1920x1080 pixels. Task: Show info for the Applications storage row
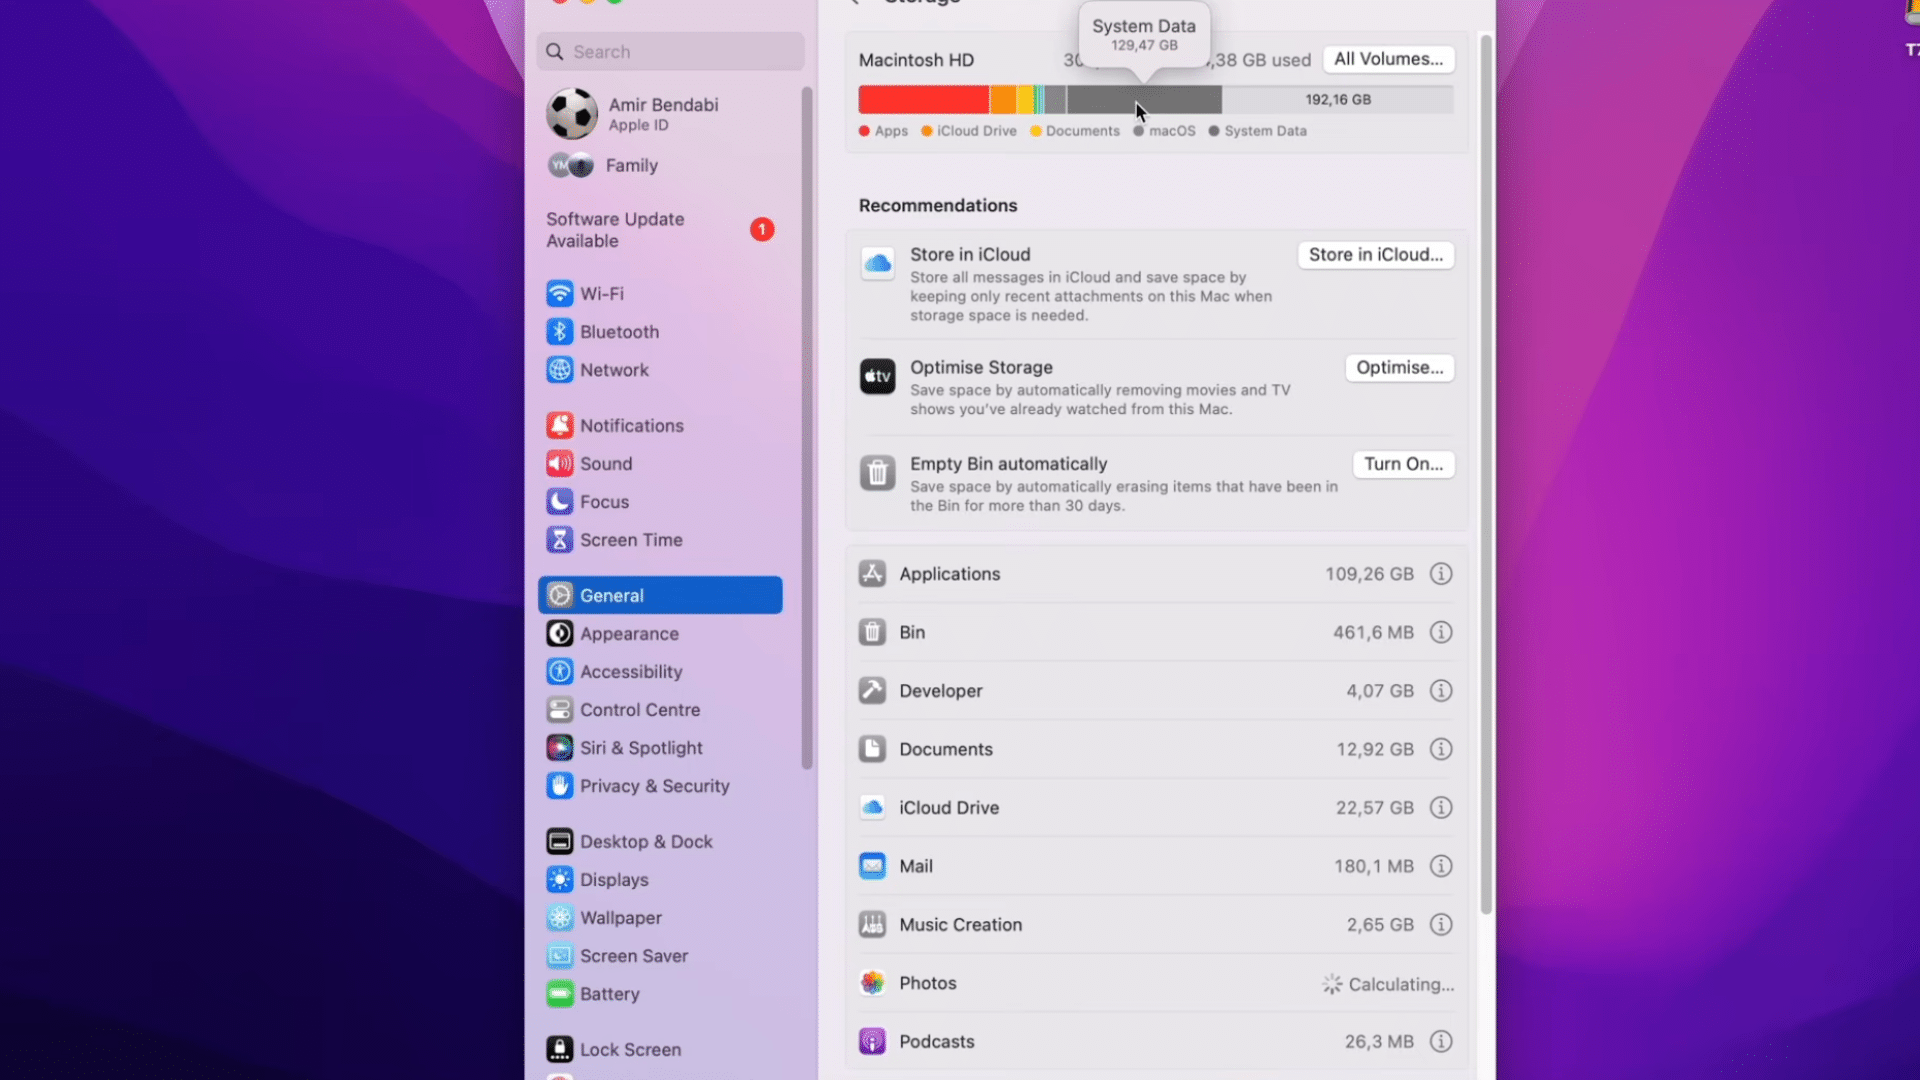(1441, 574)
